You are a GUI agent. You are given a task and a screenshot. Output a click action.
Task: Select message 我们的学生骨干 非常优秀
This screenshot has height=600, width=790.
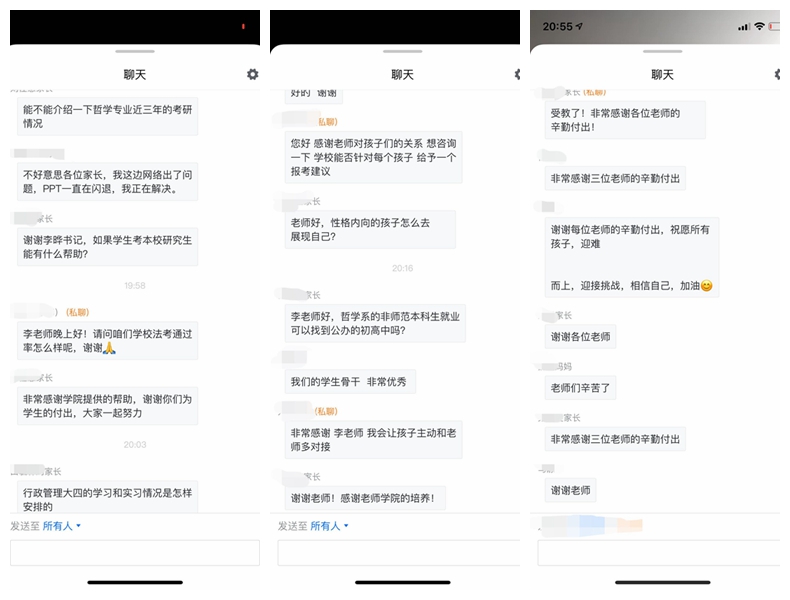[x=350, y=382]
